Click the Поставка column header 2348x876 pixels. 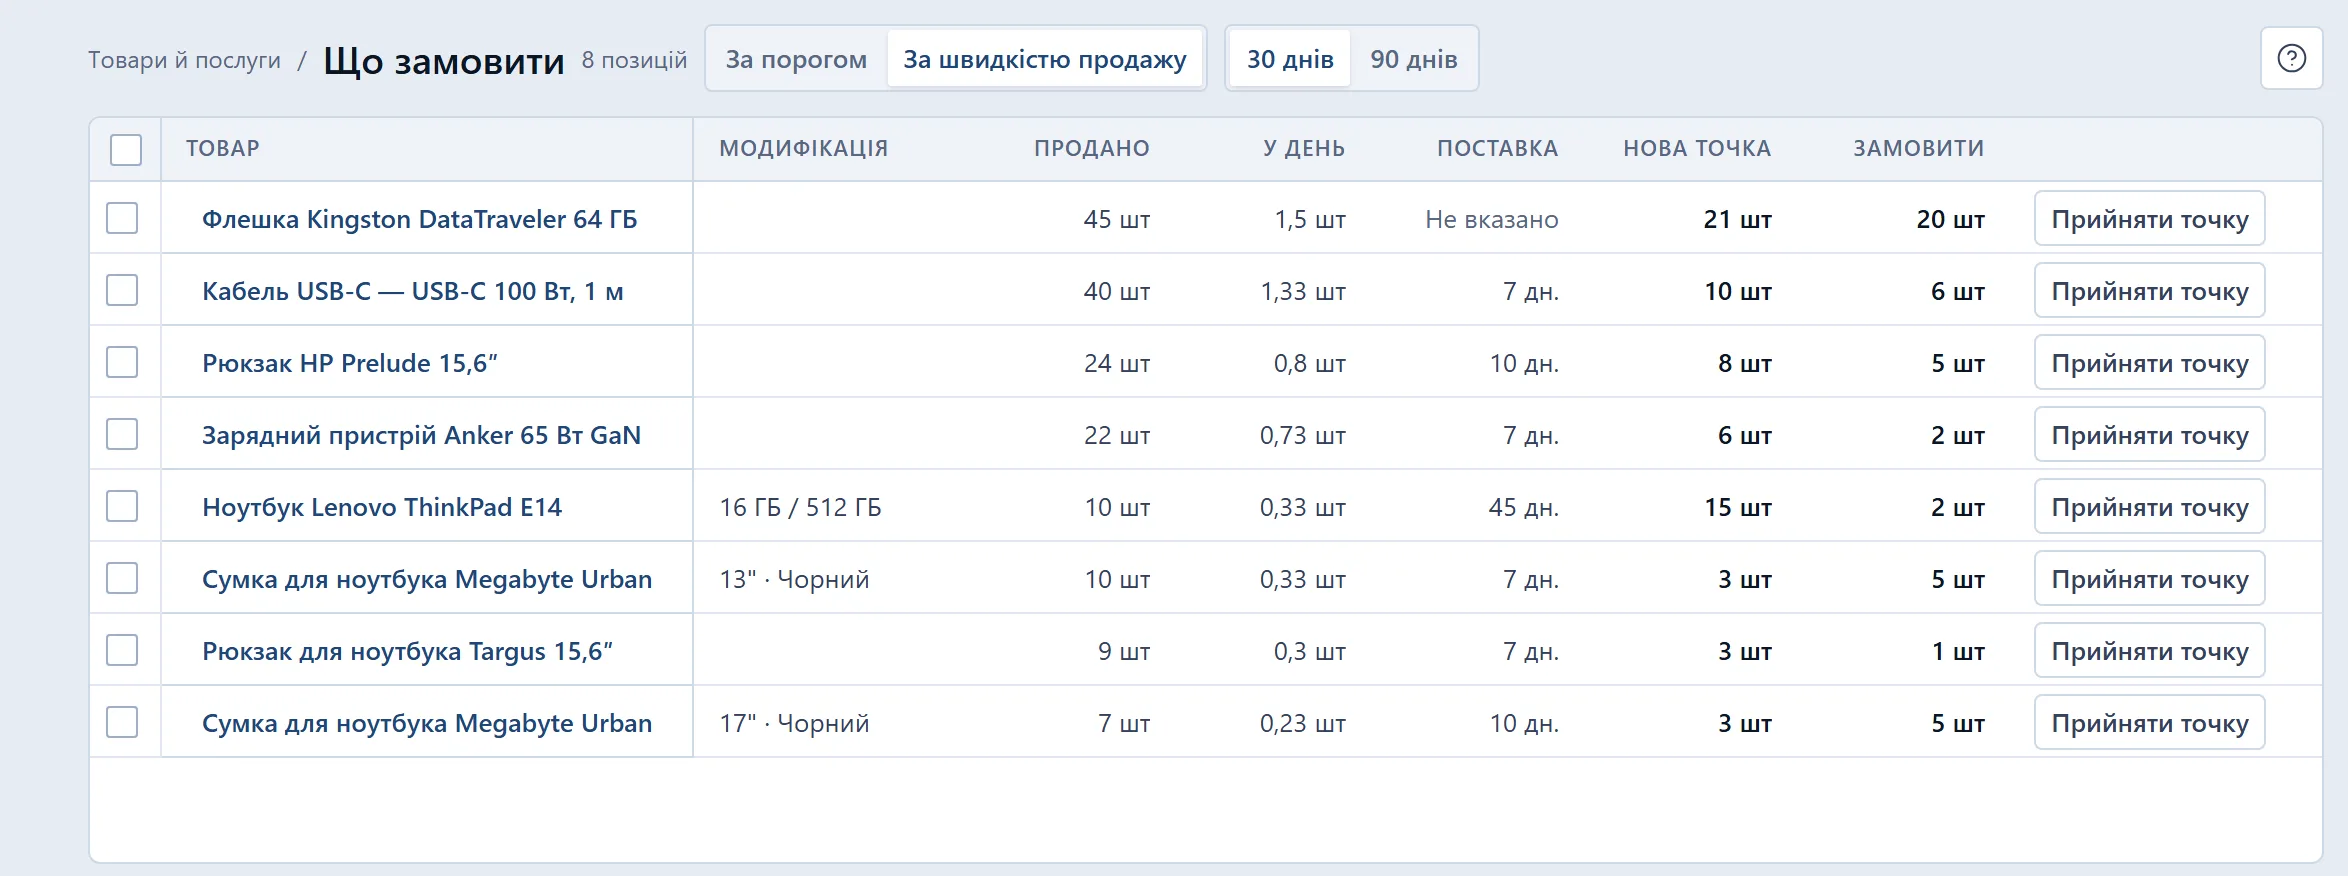[1498, 149]
